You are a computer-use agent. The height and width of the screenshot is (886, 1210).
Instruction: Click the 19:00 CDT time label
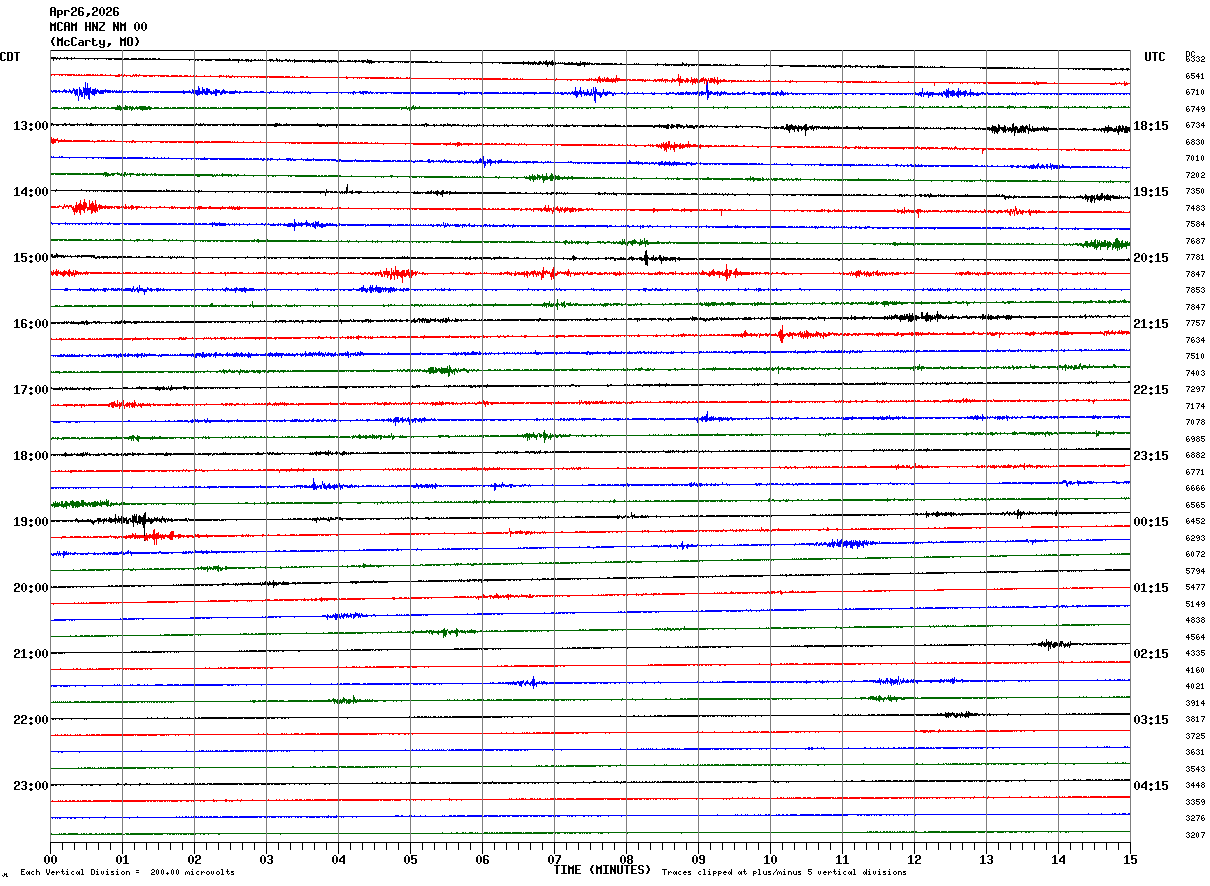[30, 522]
